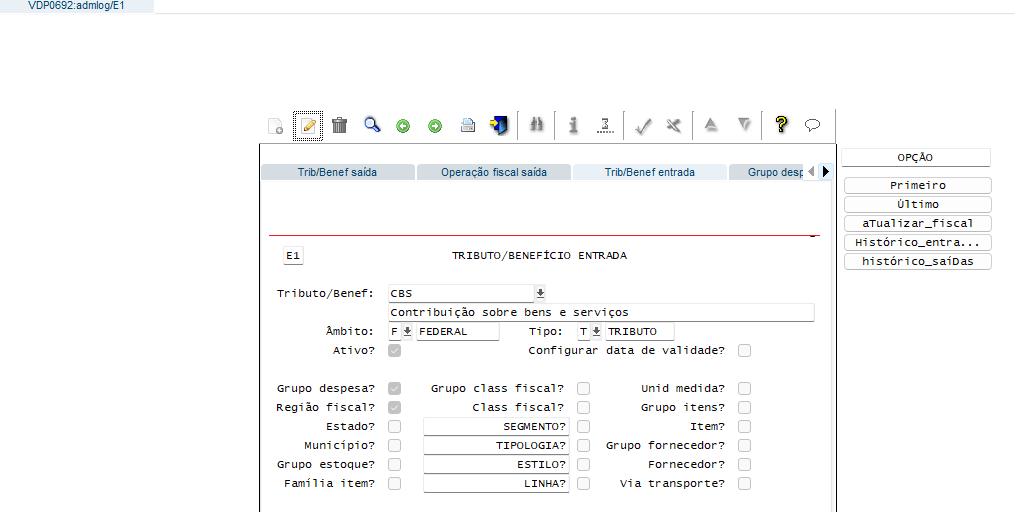1015x512 pixels.
Task: Select Trib/Benef entrada tab
Action: pyautogui.click(x=650, y=172)
